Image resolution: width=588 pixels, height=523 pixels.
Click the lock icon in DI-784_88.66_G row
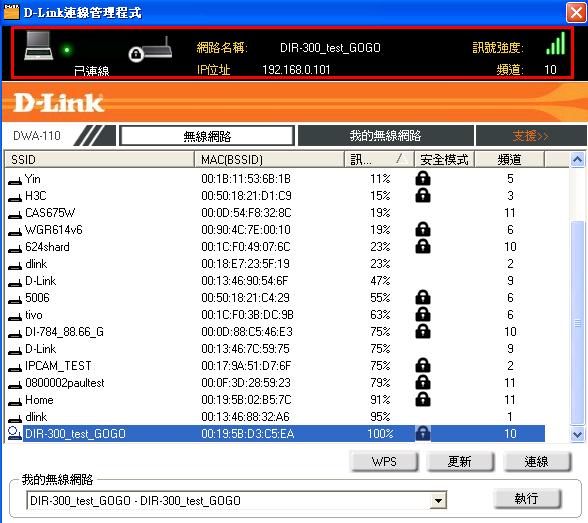(x=423, y=331)
